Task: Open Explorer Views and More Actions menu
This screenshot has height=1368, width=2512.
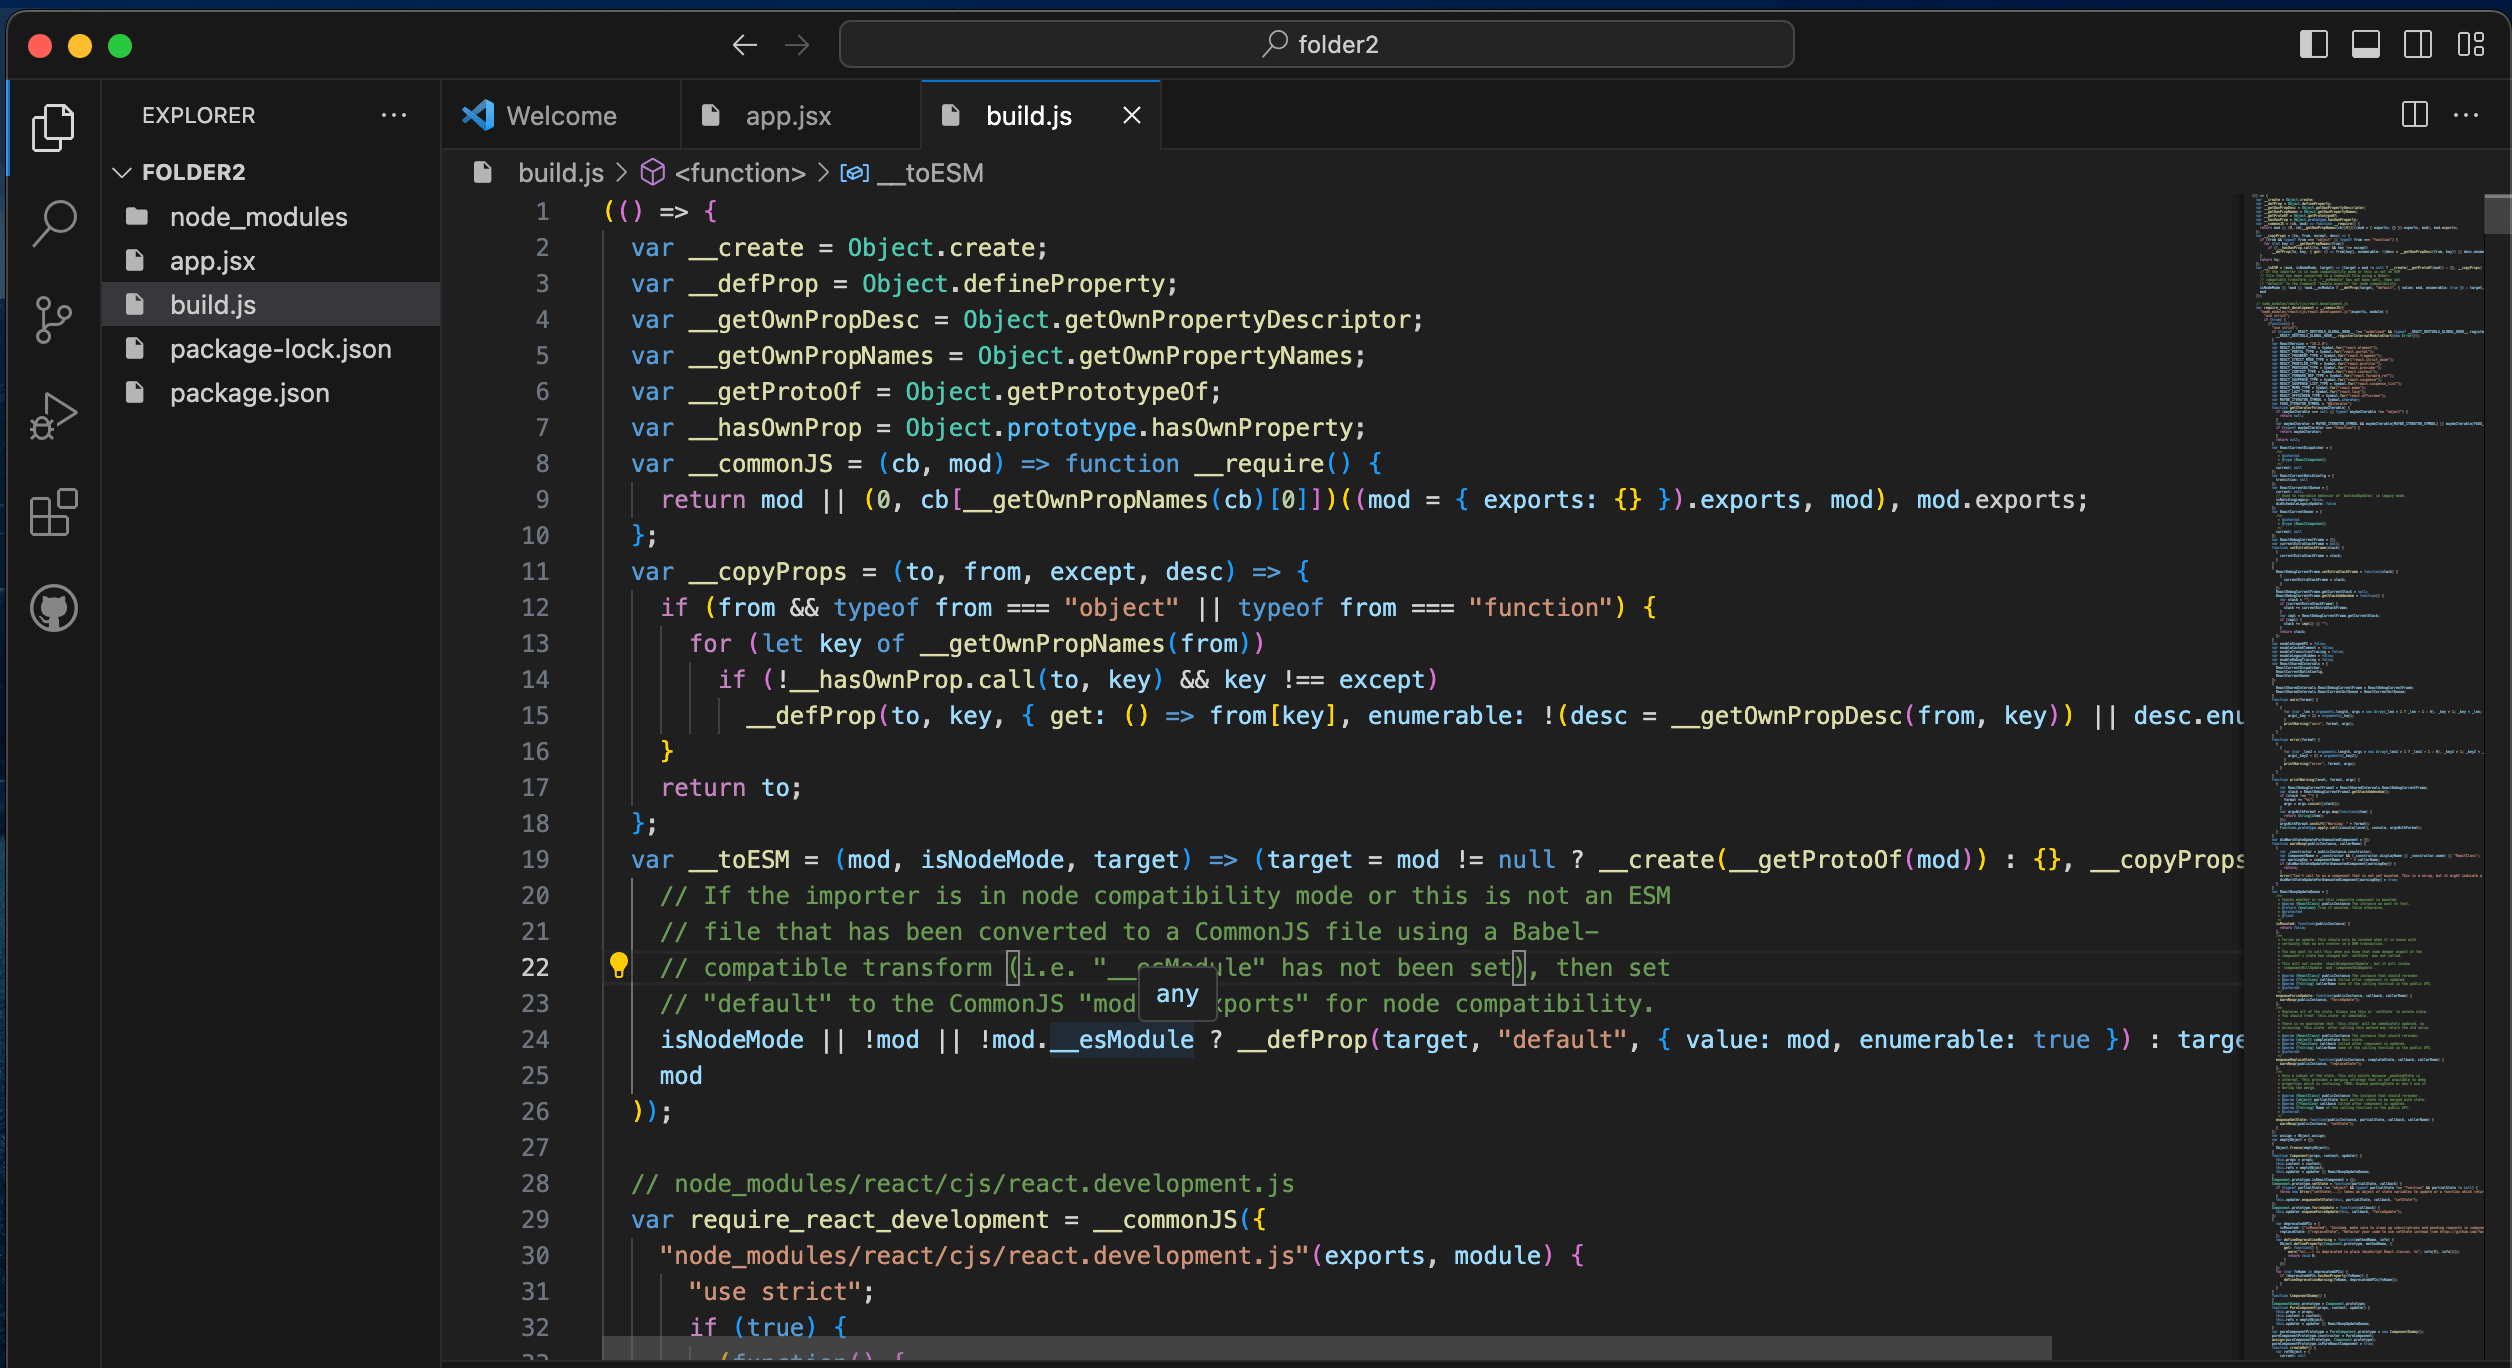Action: click(394, 115)
